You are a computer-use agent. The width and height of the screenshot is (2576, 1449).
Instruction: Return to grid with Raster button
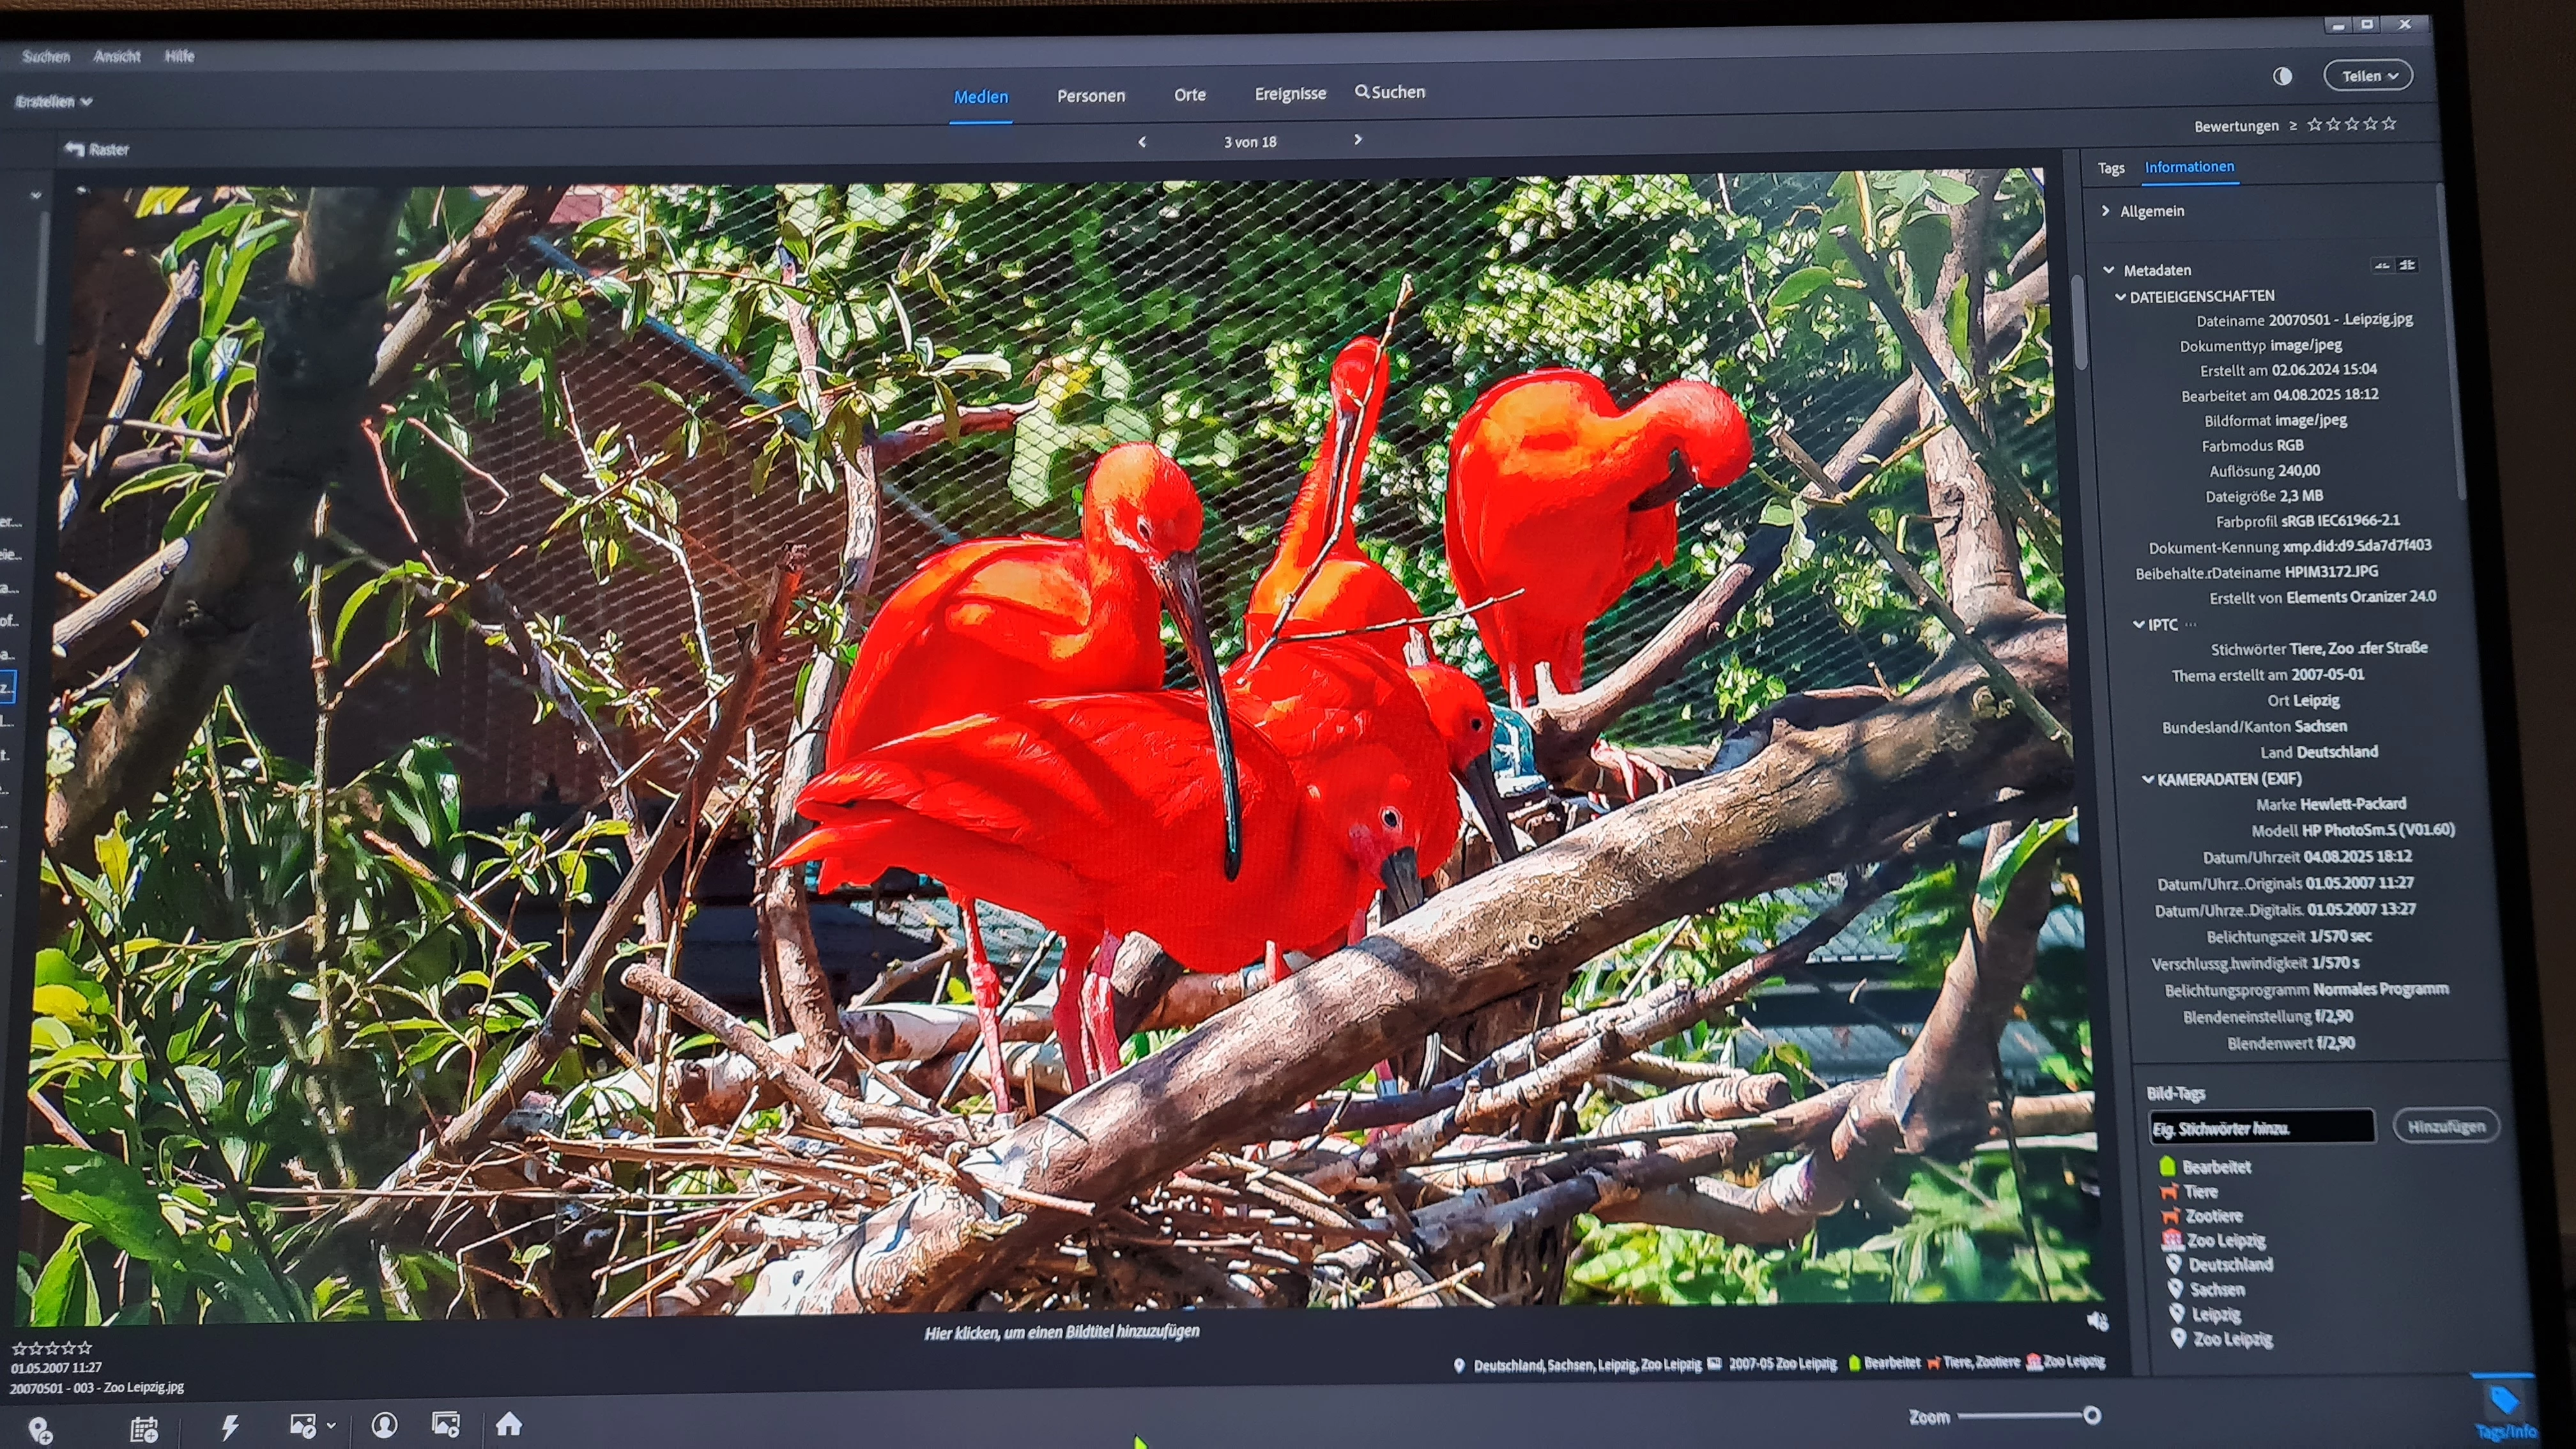click(98, 150)
